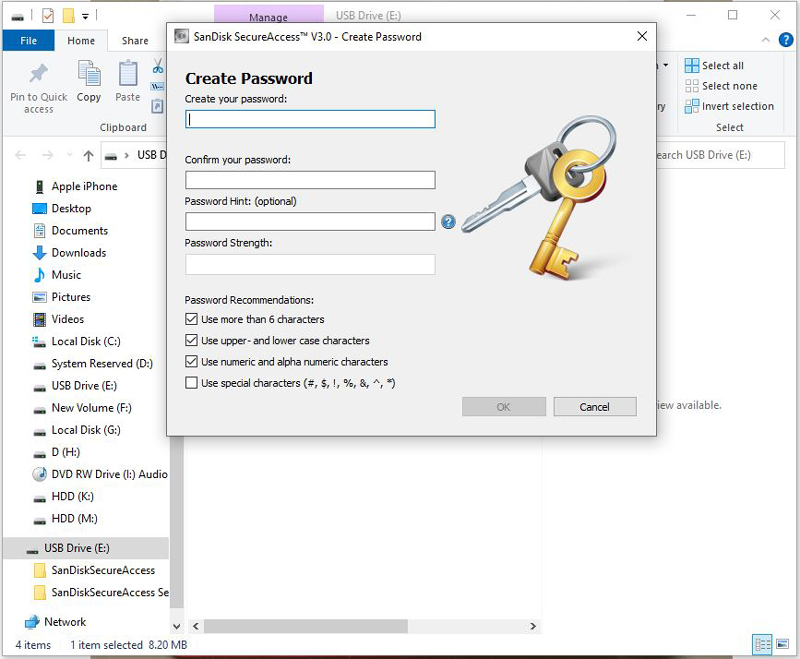Open the Manage tab in title bar
Image resolution: width=800 pixels, height=659 pixels.
pyautogui.click(x=268, y=16)
